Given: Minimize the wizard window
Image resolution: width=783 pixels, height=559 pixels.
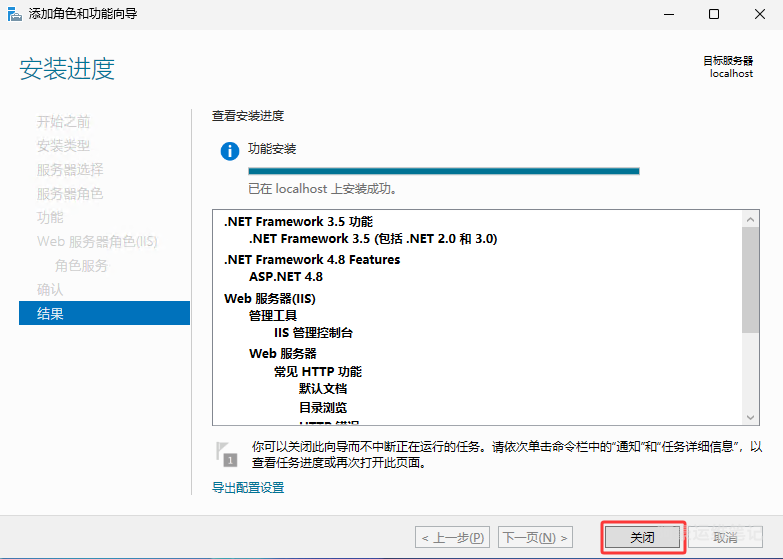Looking at the screenshot, I should pyautogui.click(x=669, y=14).
